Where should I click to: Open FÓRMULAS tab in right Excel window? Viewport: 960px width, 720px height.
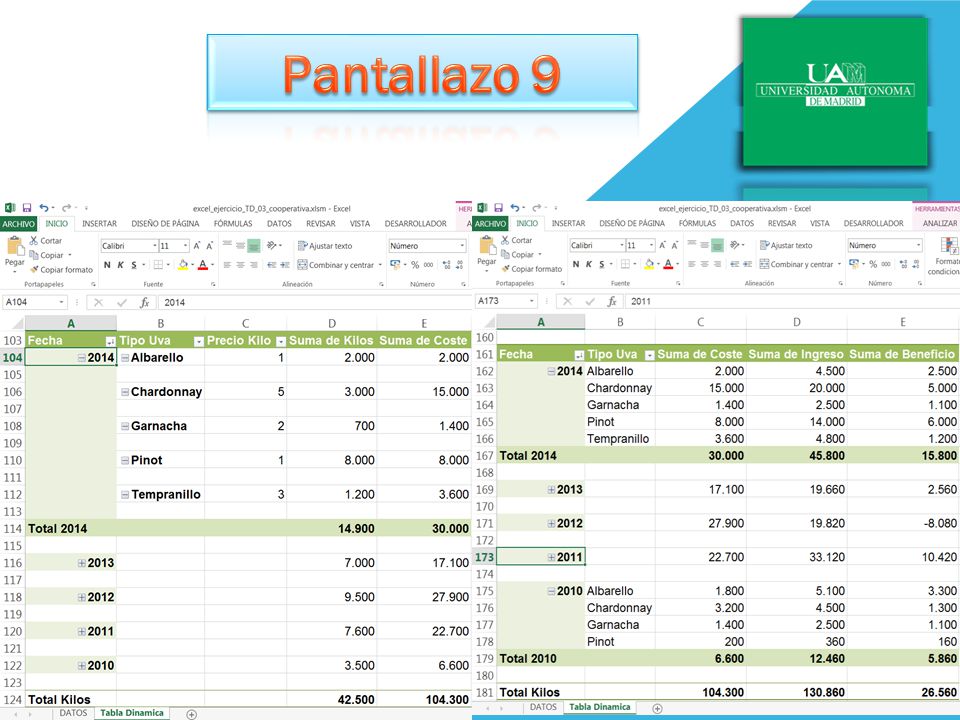pyautogui.click(x=697, y=223)
